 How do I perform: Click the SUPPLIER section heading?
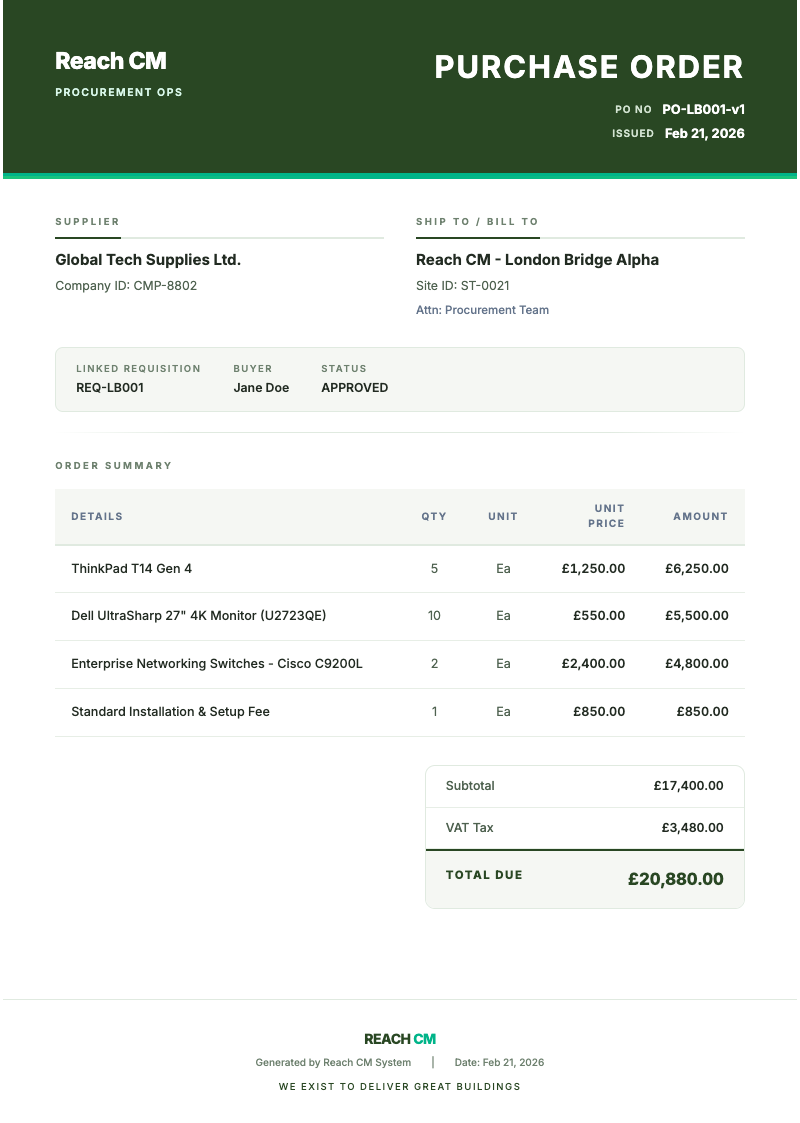click(87, 221)
